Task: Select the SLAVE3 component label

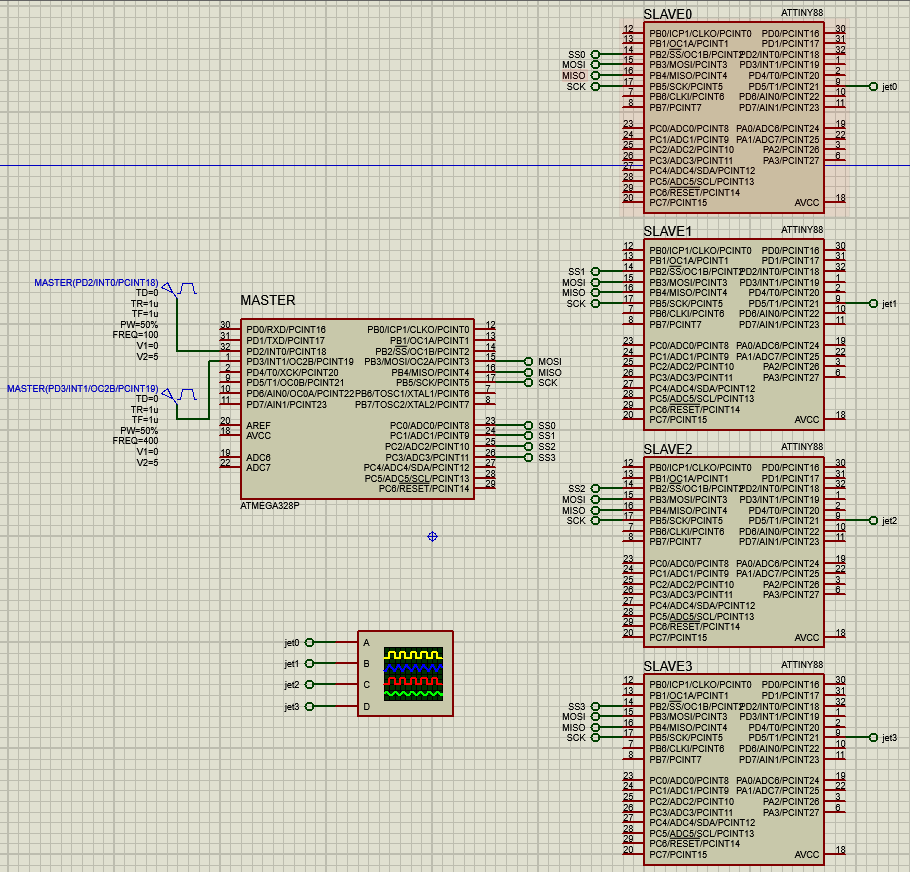Action: [x=667, y=665]
